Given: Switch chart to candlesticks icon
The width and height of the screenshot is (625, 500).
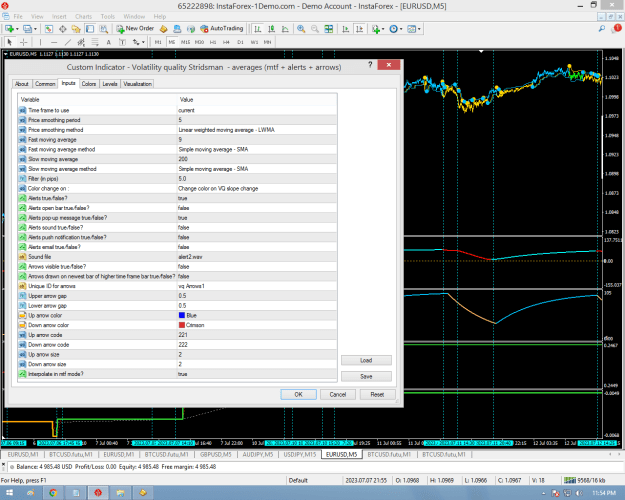Looking at the screenshot, I should [x=271, y=29].
